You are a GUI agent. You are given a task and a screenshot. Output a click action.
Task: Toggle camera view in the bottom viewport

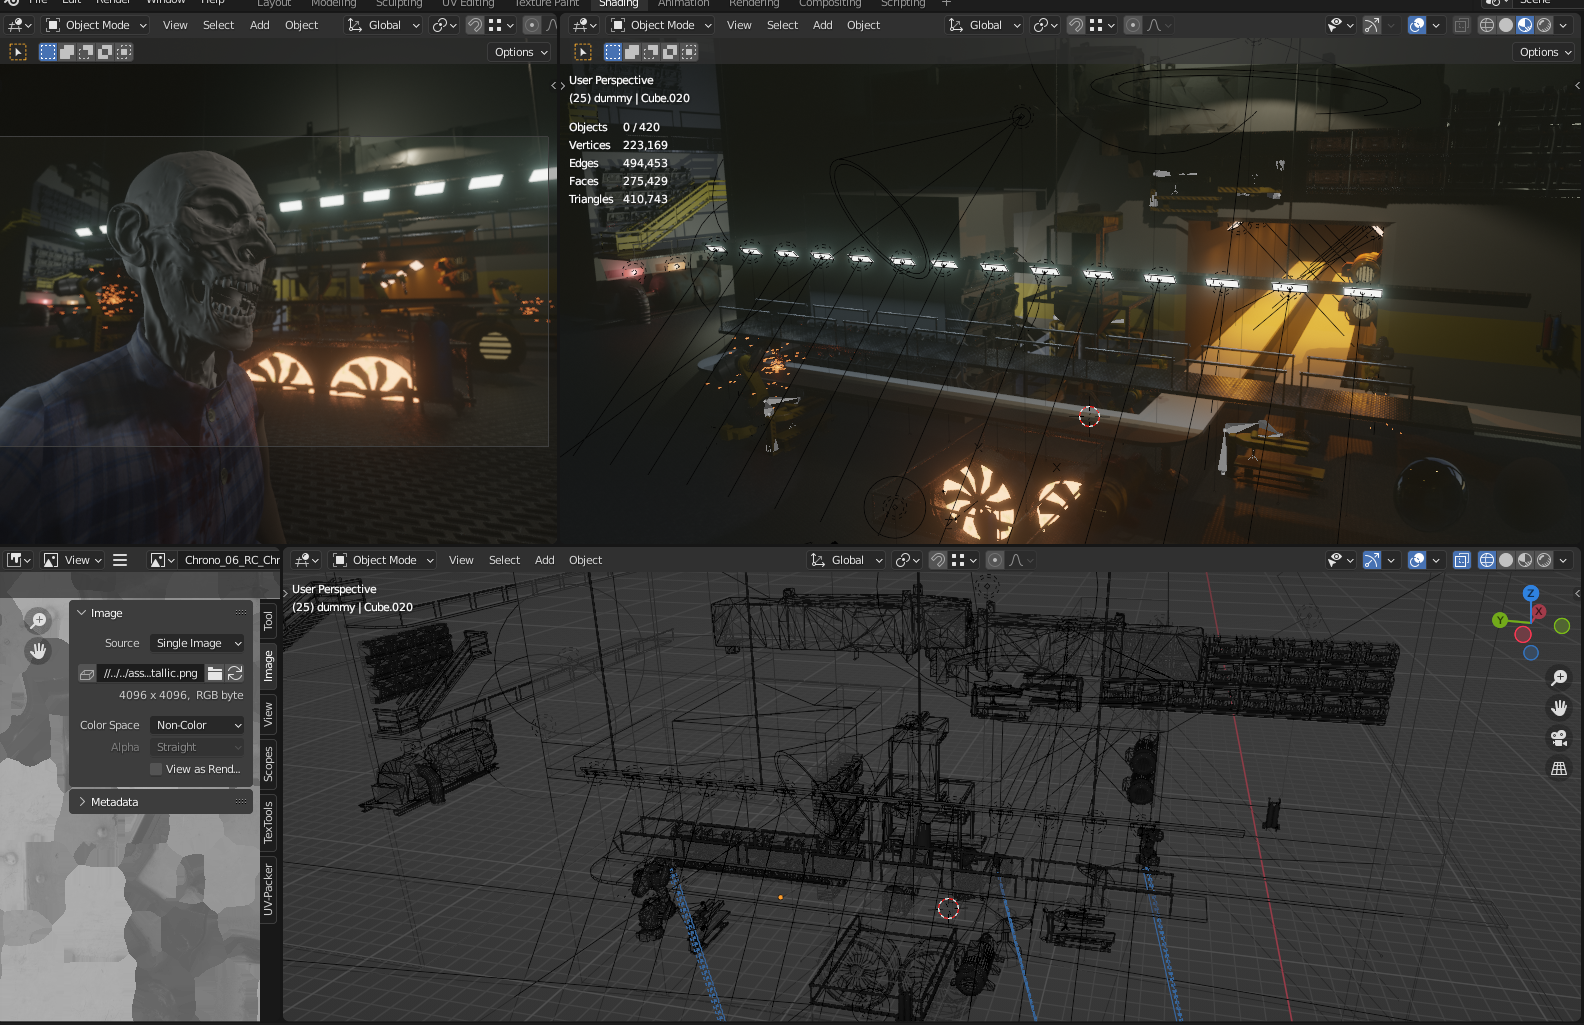[1559, 738]
